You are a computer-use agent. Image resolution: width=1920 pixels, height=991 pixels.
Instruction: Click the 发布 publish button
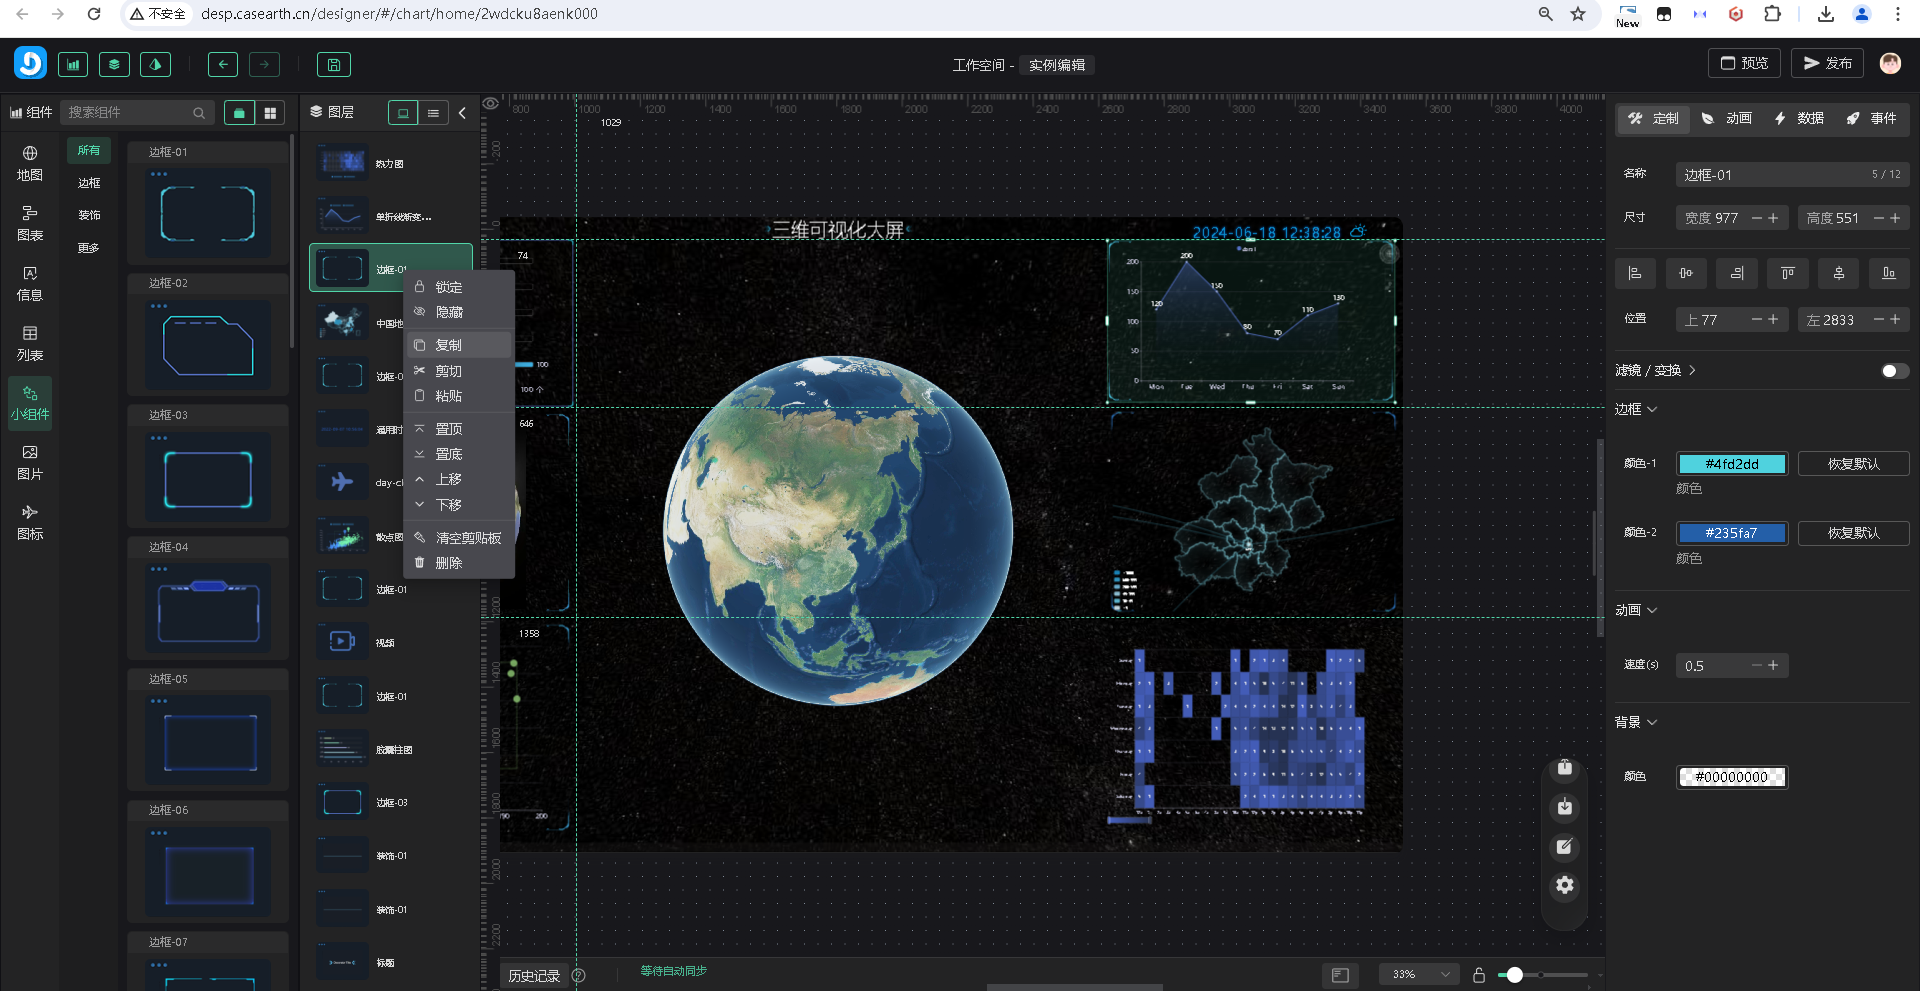[1827, 63]
